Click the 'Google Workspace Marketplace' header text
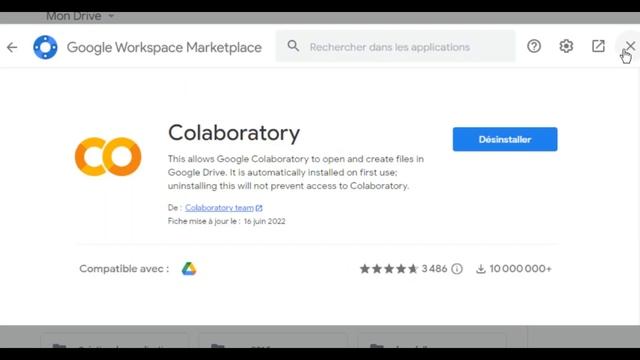This screenshot has width=640, height=360. pos(164,47)
